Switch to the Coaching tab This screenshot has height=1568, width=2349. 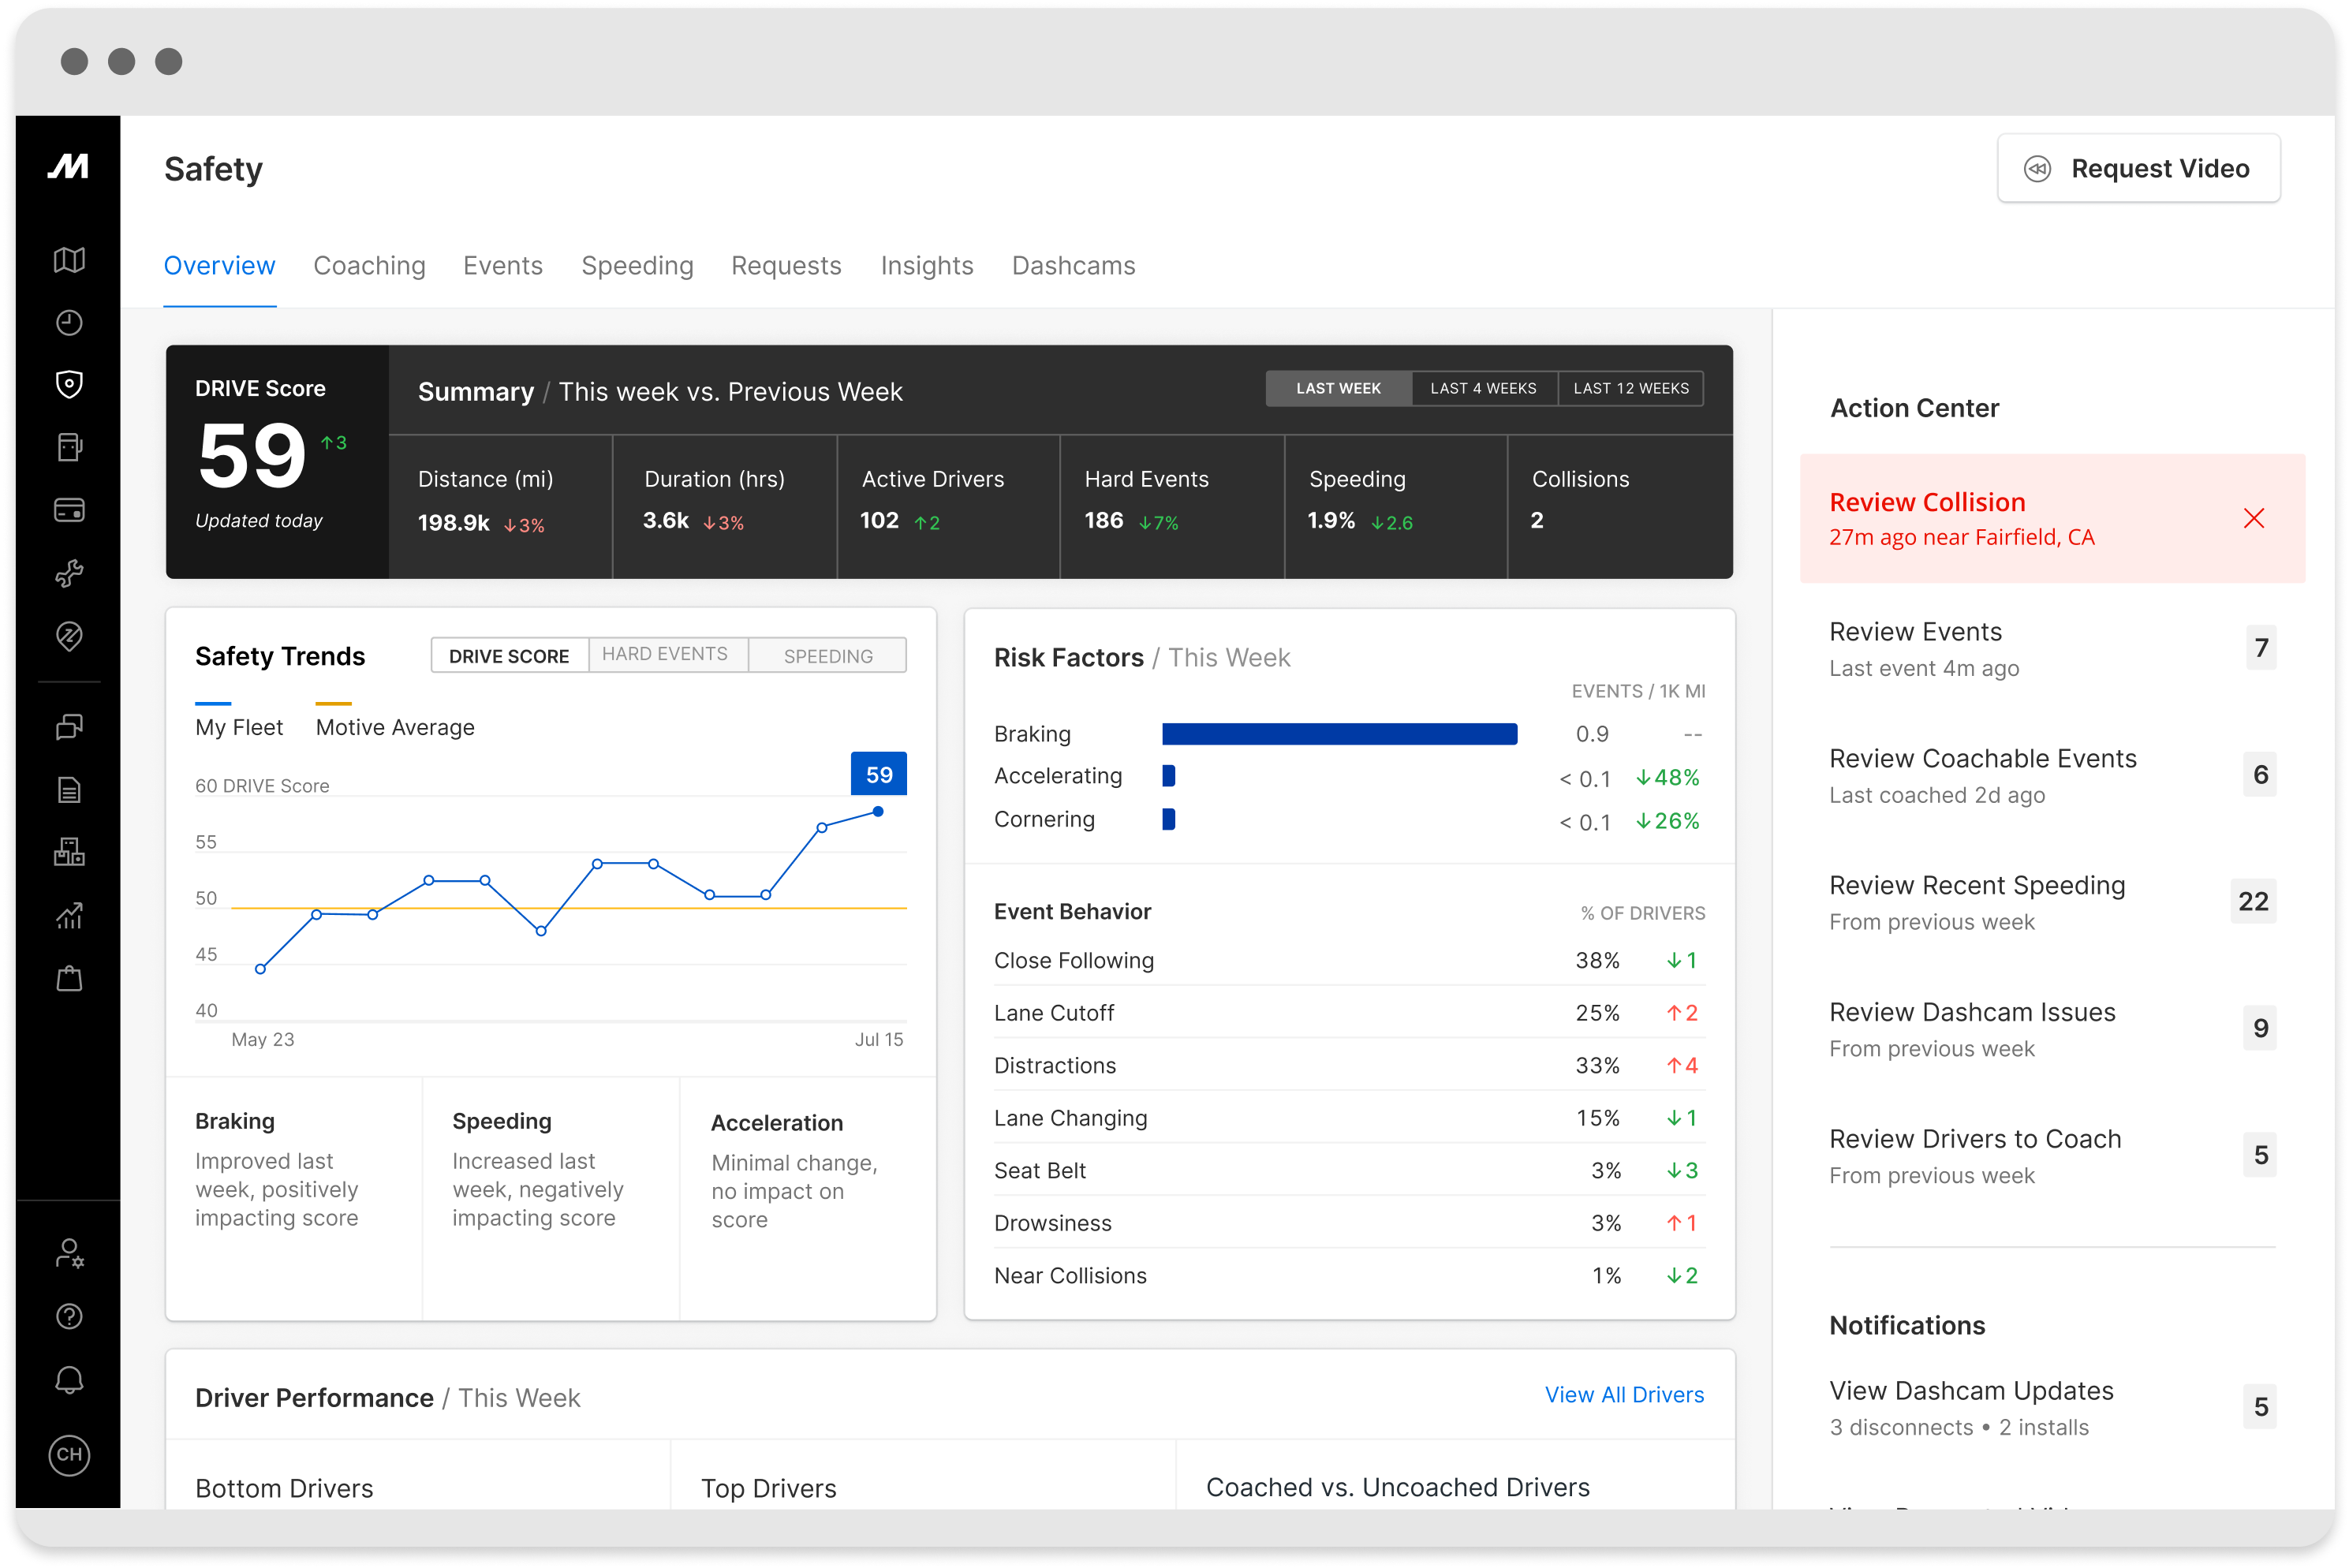click(369, 266)
